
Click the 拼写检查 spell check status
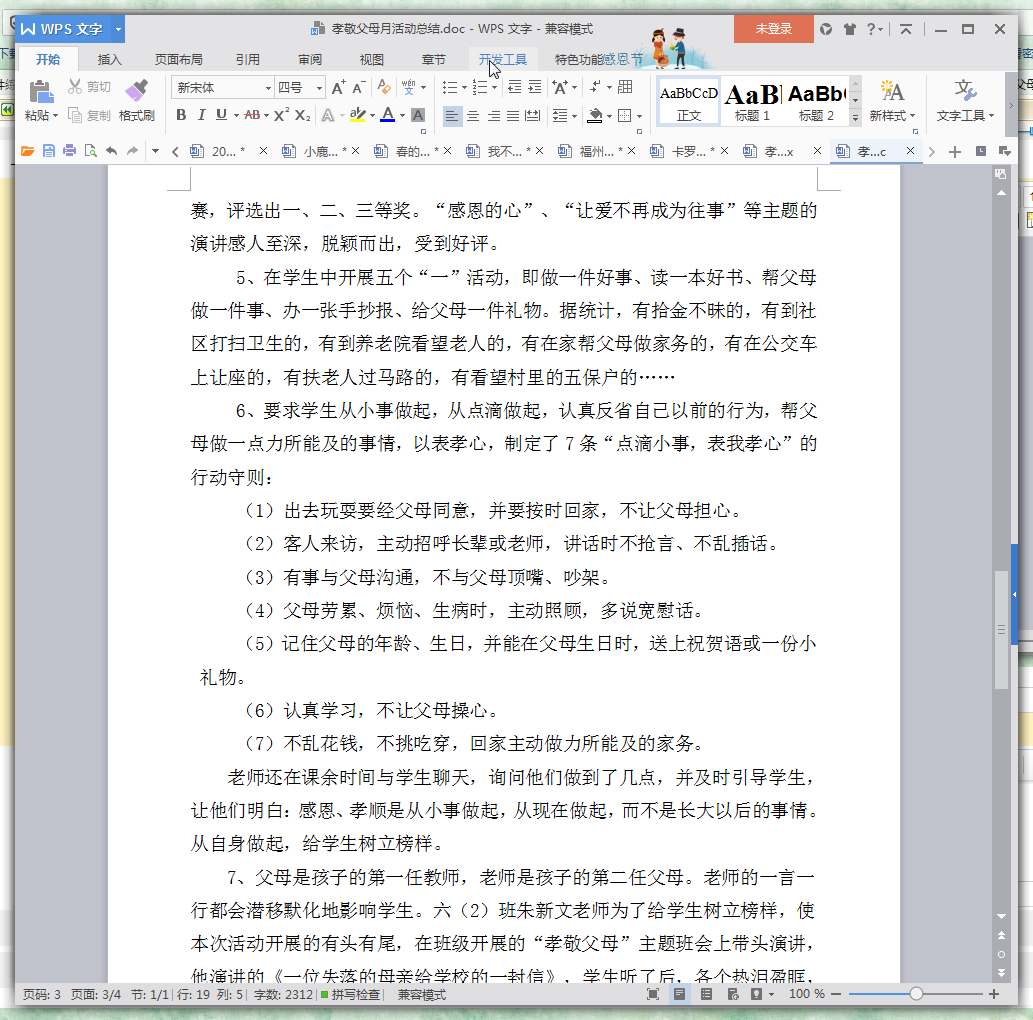pyautogui.click(x=350, y=994)
